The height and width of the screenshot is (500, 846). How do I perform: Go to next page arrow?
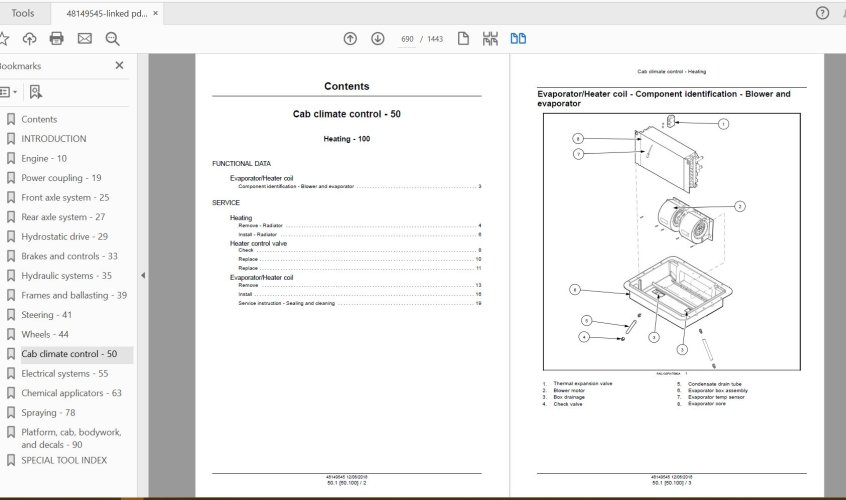point(378,38)
